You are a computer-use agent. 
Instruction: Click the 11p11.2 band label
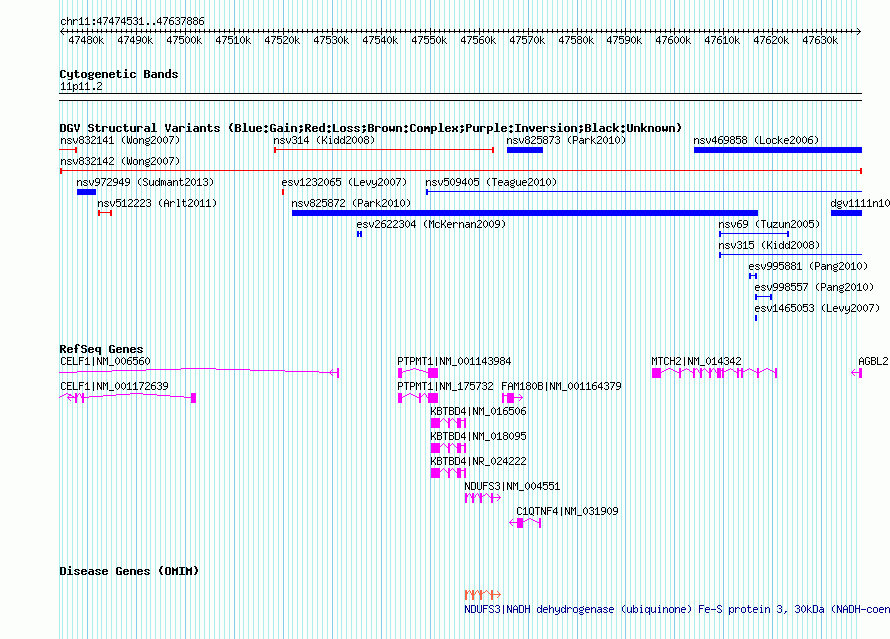point(81,86)
